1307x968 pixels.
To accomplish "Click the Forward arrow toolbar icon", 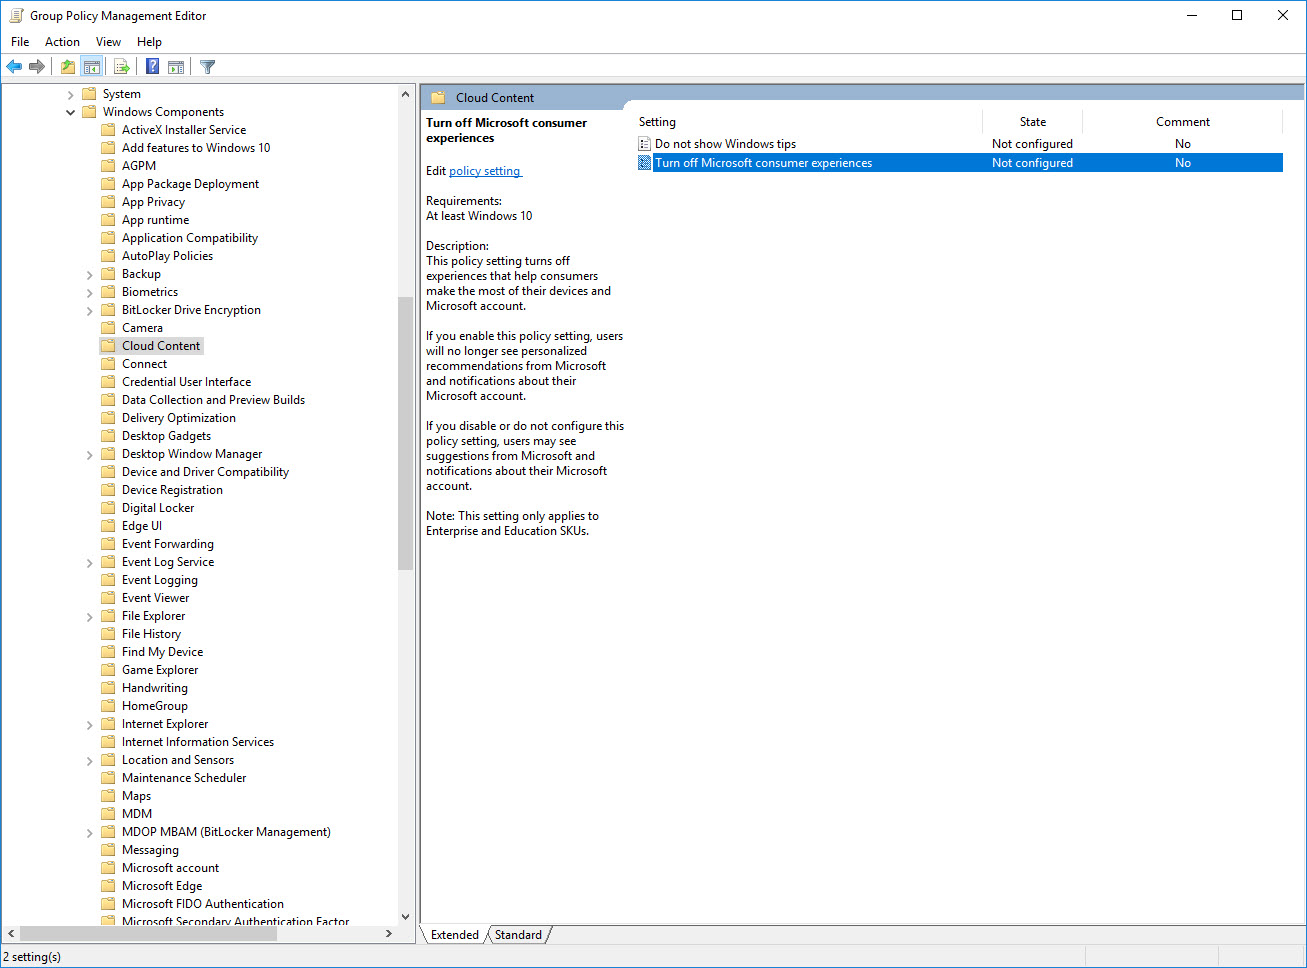I will (x=37, y=67).
